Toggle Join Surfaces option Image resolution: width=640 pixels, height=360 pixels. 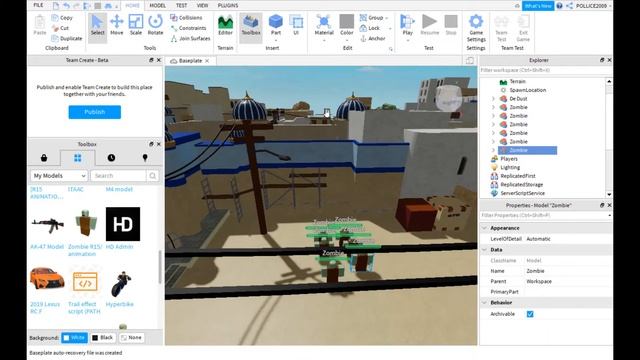click(x=190, y=38)
